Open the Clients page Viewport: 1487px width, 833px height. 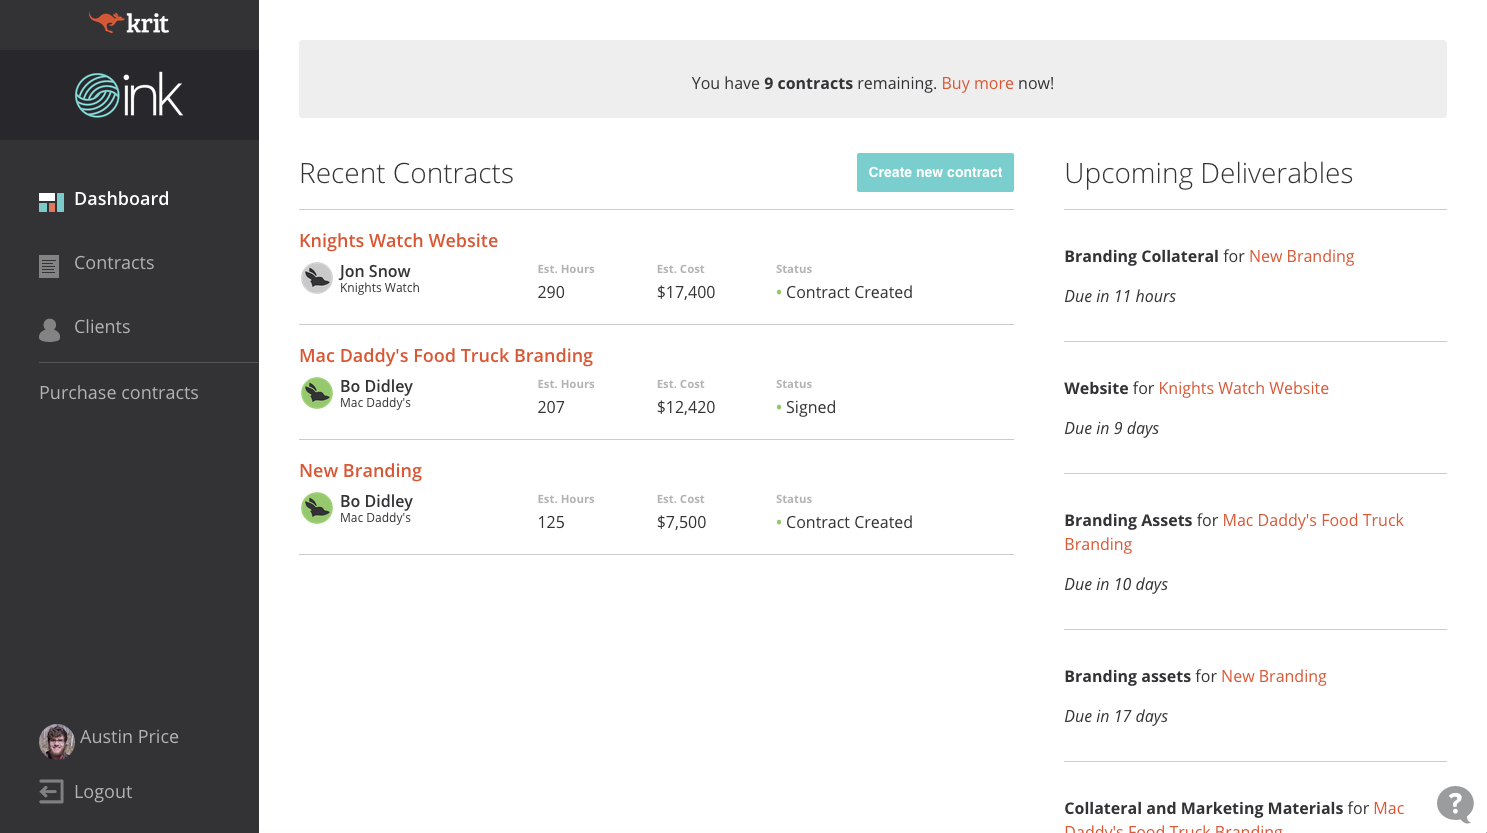pos(102,327)
